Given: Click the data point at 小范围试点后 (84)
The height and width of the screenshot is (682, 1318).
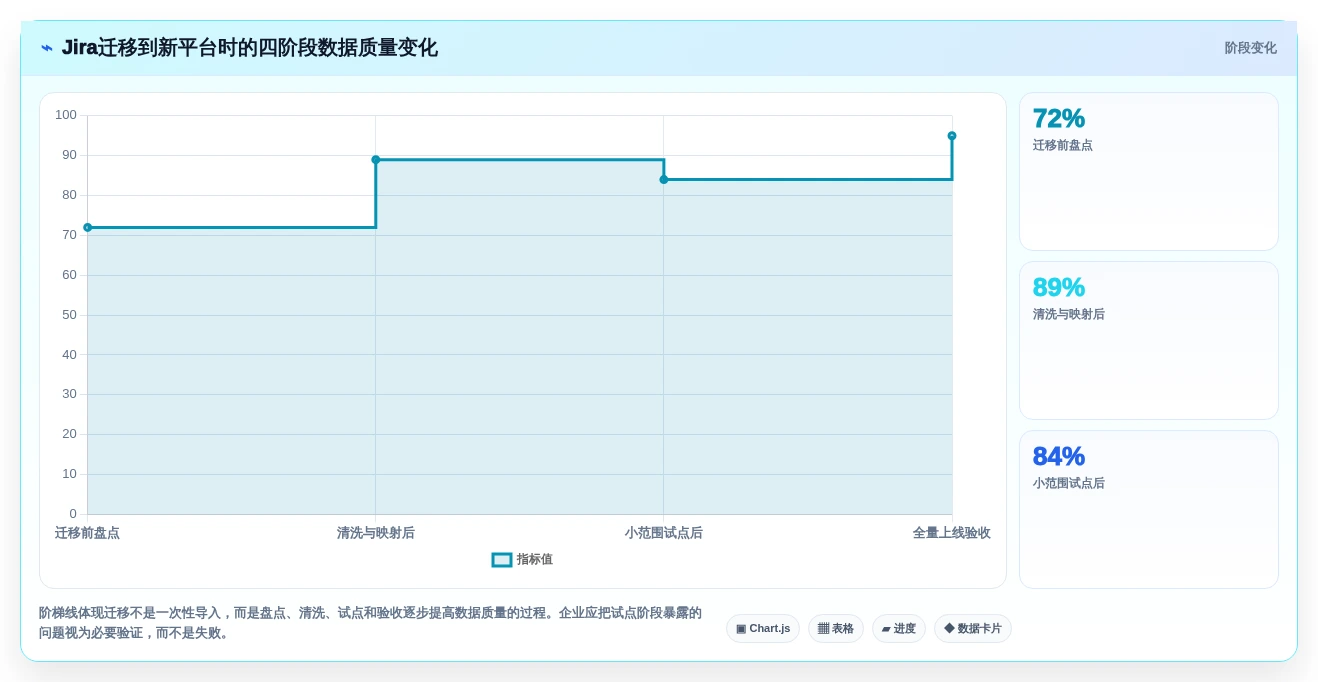Looking at the screenshot, I should (x=664, y=180).
